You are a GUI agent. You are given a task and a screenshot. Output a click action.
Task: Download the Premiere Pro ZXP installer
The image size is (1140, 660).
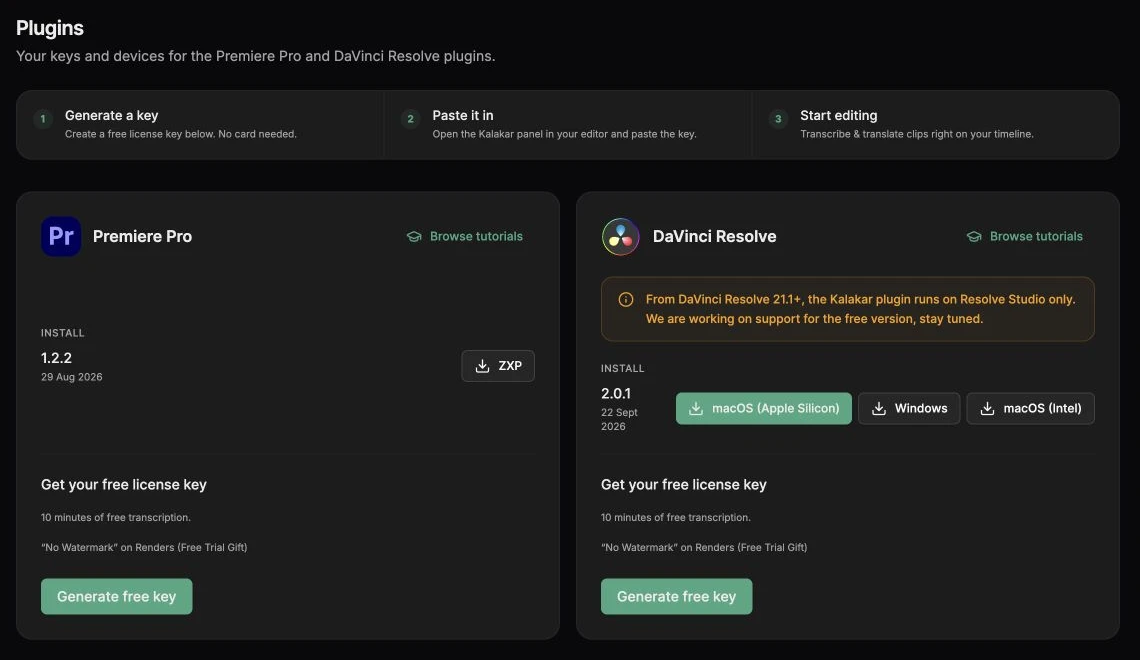click(498, 366)
